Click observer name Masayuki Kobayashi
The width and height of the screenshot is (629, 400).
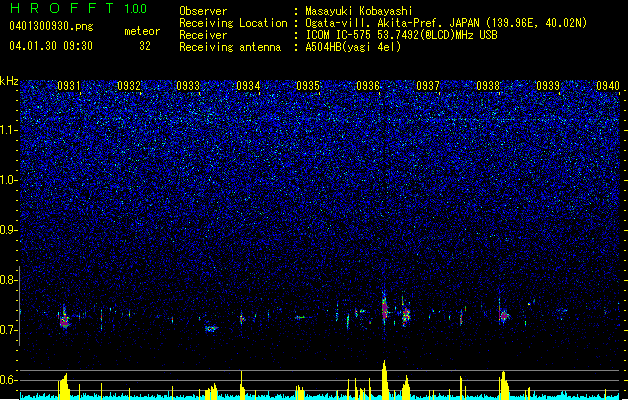(359, 11)
